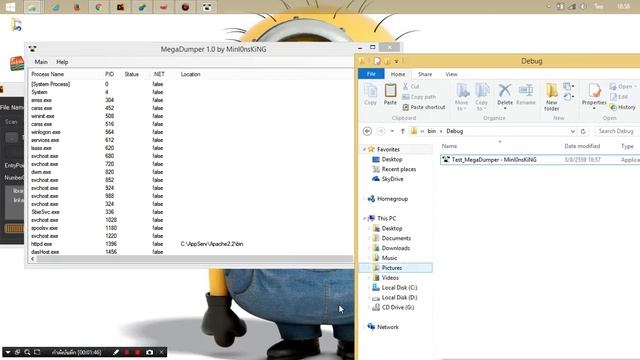Click the recorder bar magnifier zoom icon
Image resolution: width=640 pixels, height=360 pixels.
click(x=27, y=352)
